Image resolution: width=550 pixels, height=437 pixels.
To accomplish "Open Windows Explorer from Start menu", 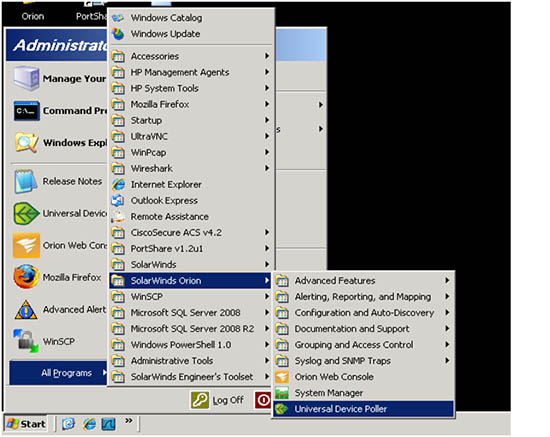I will pyautogui.click(x=60, y=143).
